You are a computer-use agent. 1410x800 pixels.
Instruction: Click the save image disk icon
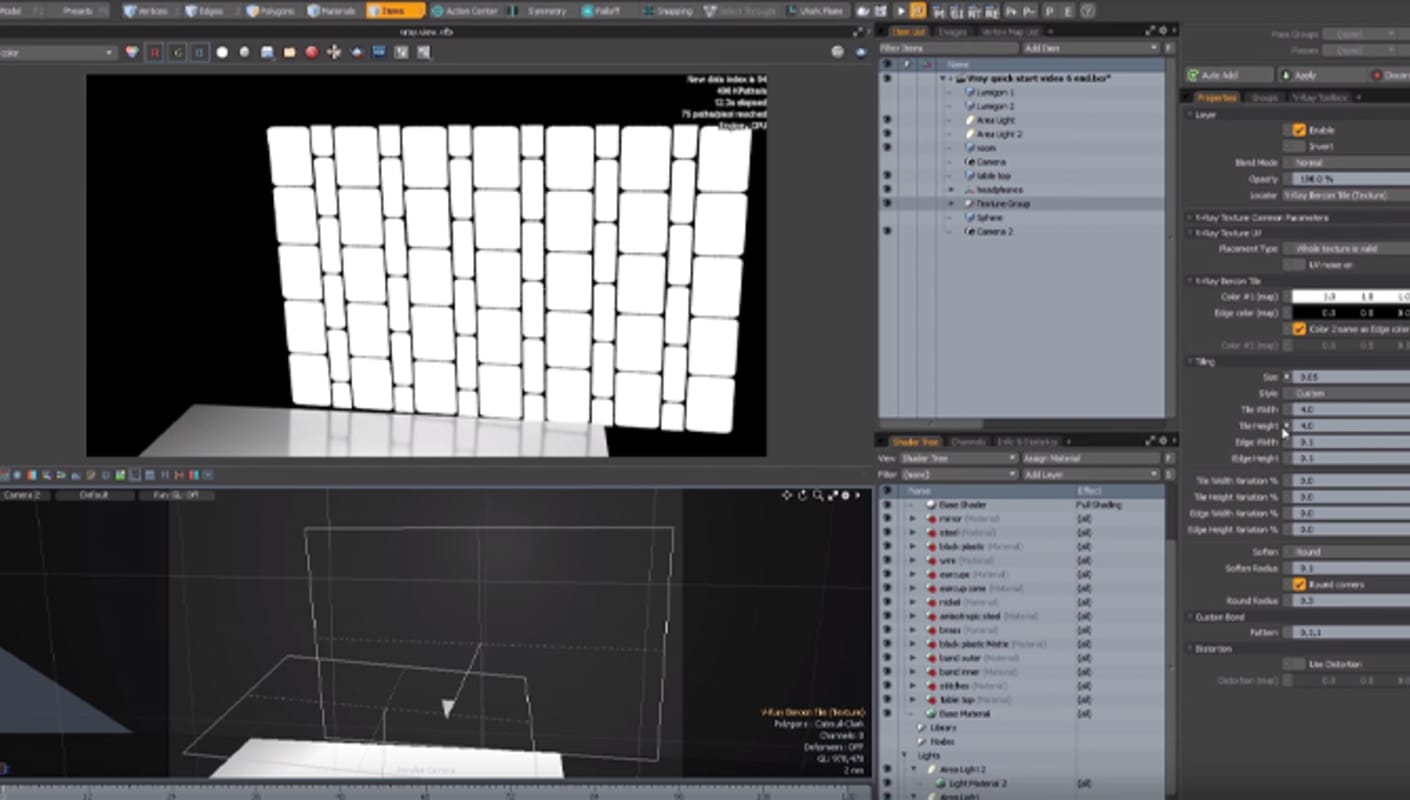click(267, 52)
